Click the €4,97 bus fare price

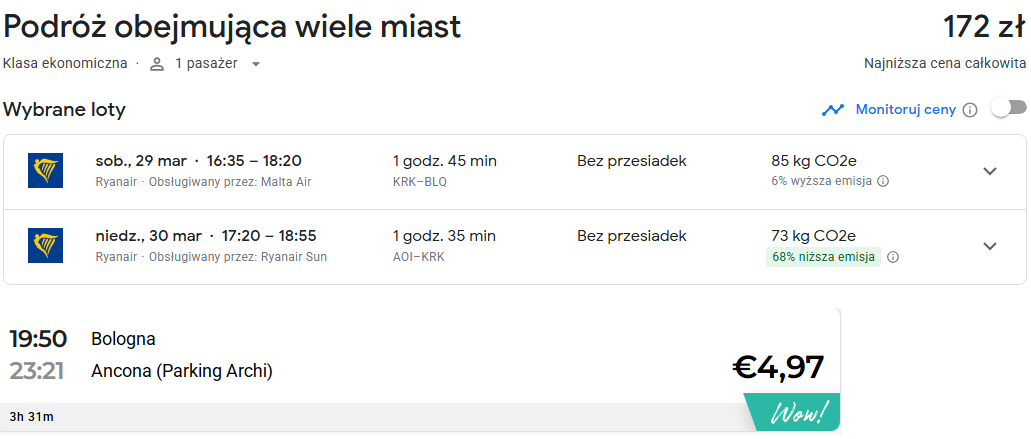[x=778, y=367]
